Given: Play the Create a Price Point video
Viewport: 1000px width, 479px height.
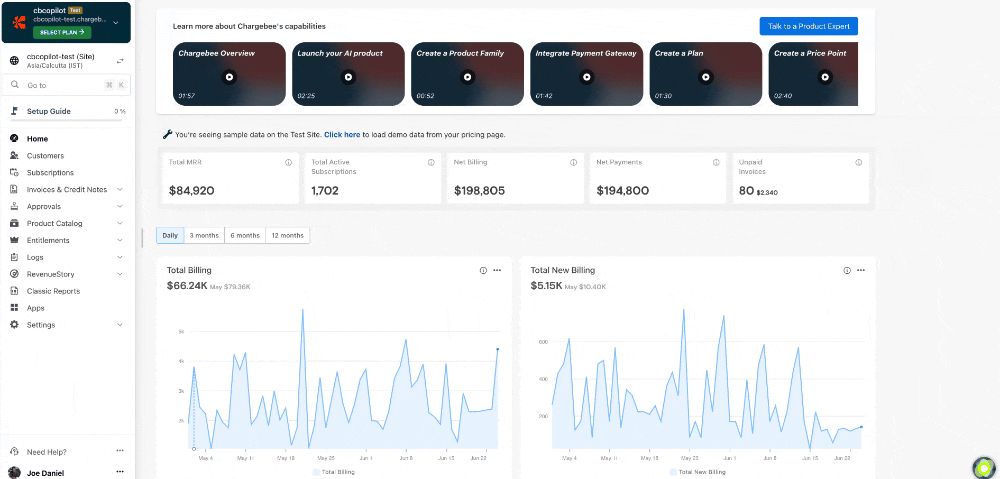Looking at the screenshot, I should coord(825,77).
